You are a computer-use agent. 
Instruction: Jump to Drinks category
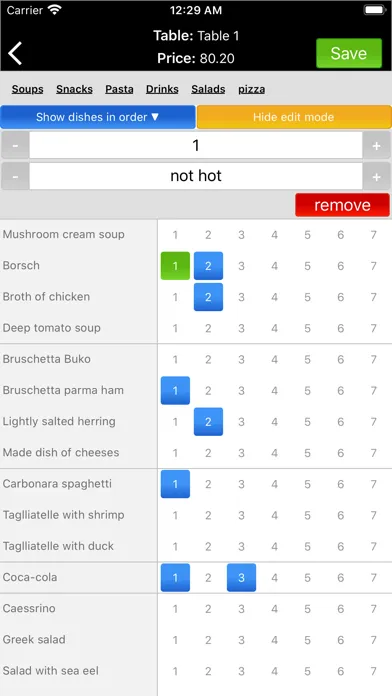(162, 89)
